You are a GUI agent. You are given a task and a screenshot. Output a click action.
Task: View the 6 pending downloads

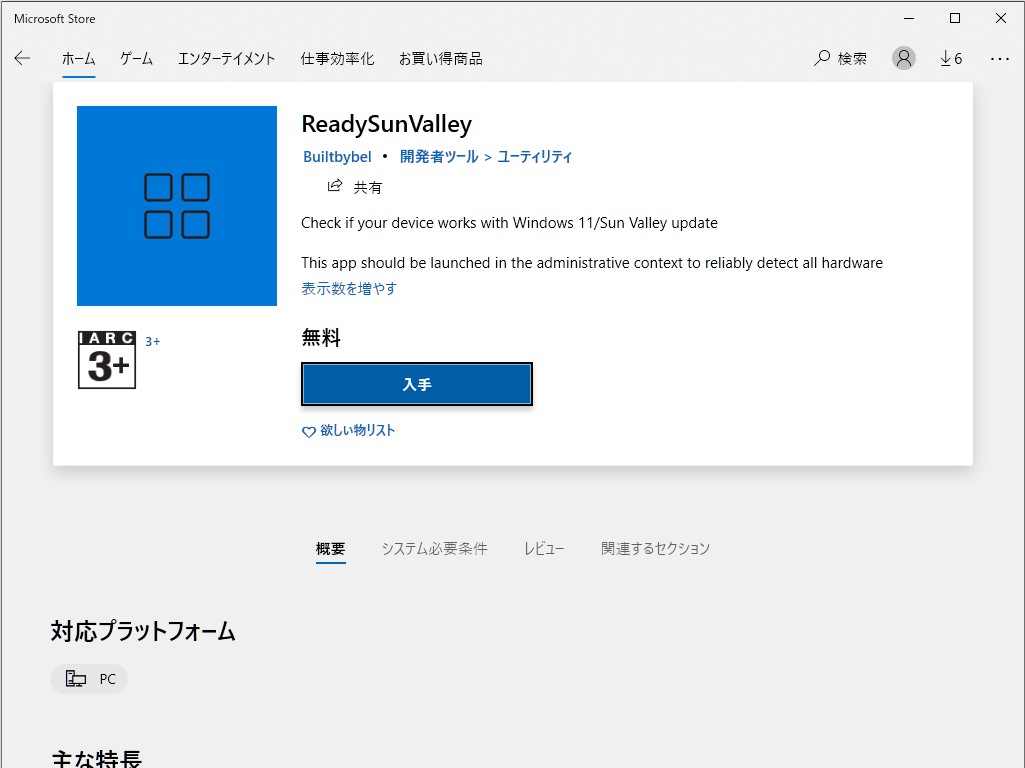949,58
